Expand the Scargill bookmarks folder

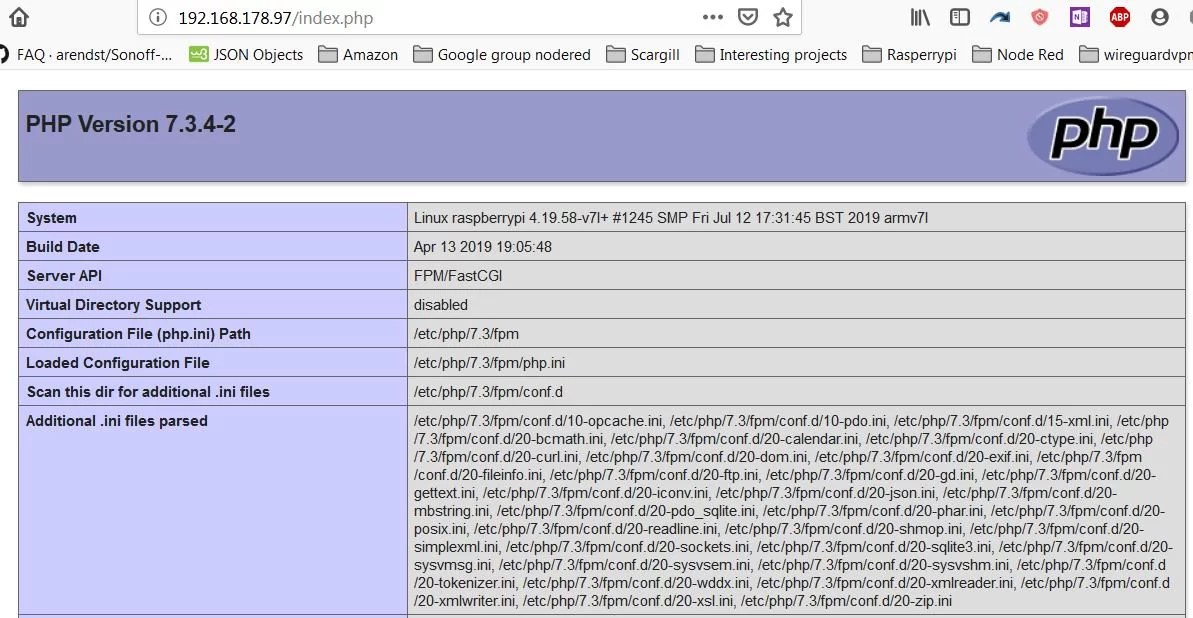coord(643,55)
